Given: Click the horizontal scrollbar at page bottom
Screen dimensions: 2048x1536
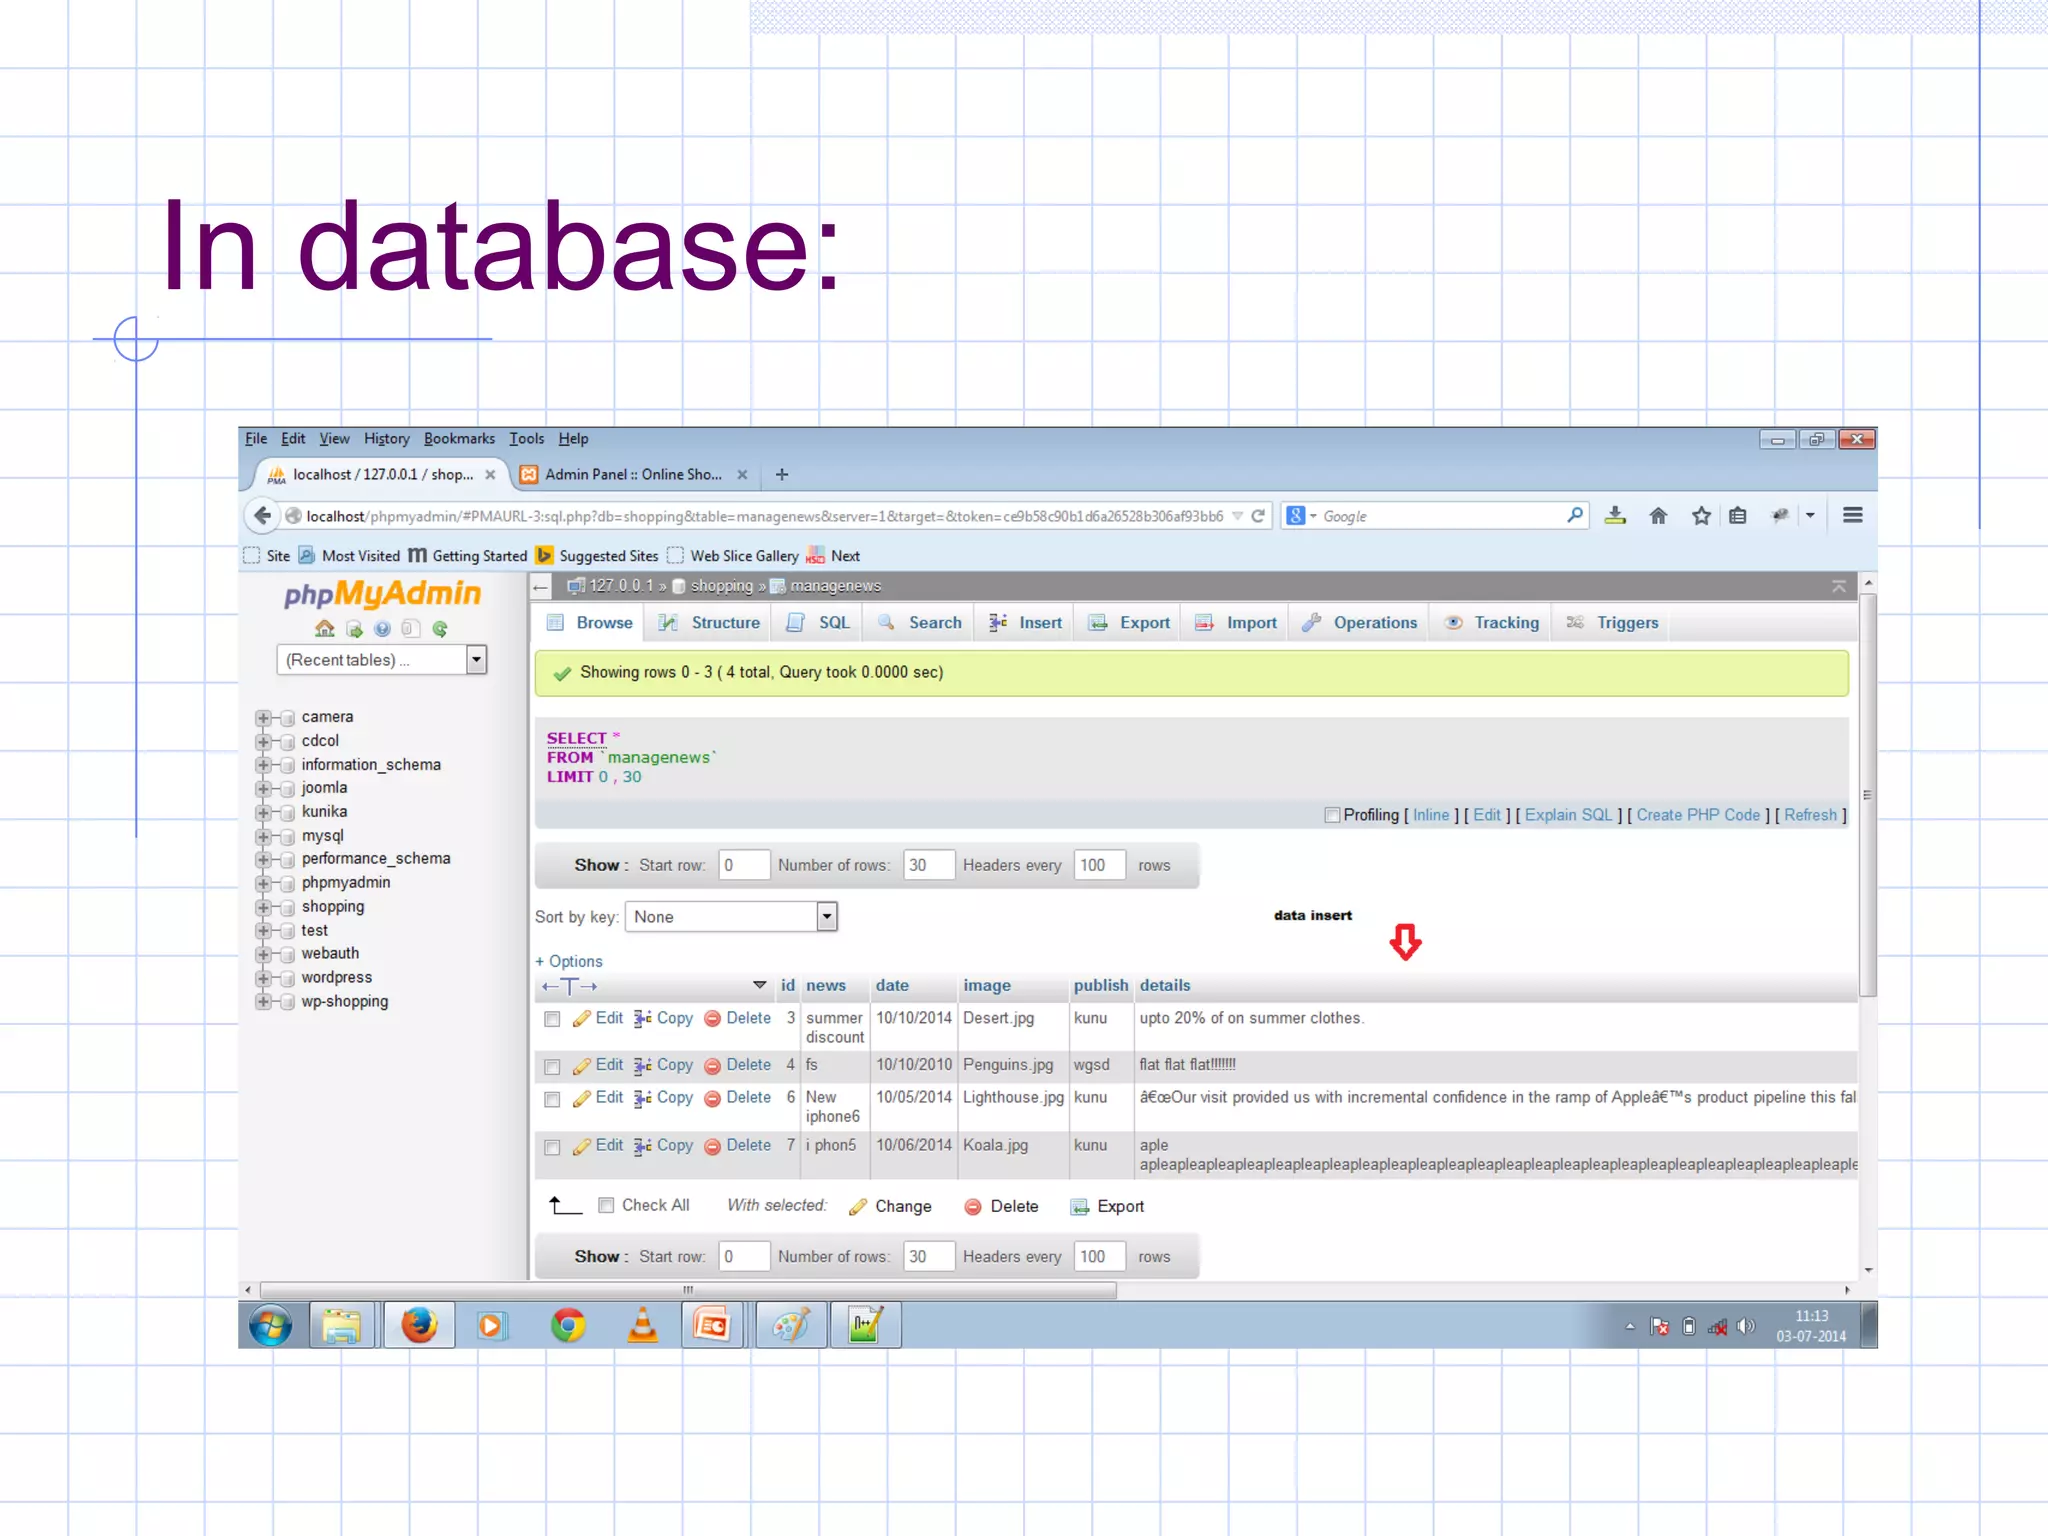Looking at the screenshot, I should pos(688,1290).
